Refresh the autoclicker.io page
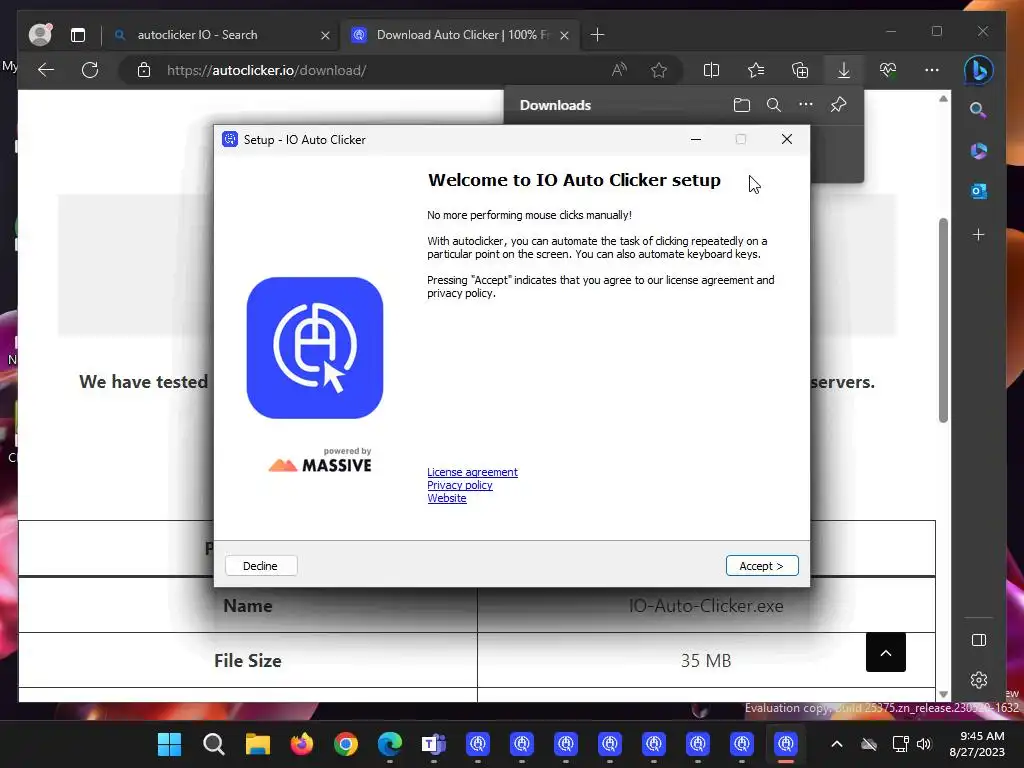The image size is (1024, 768). coord(90,70)
